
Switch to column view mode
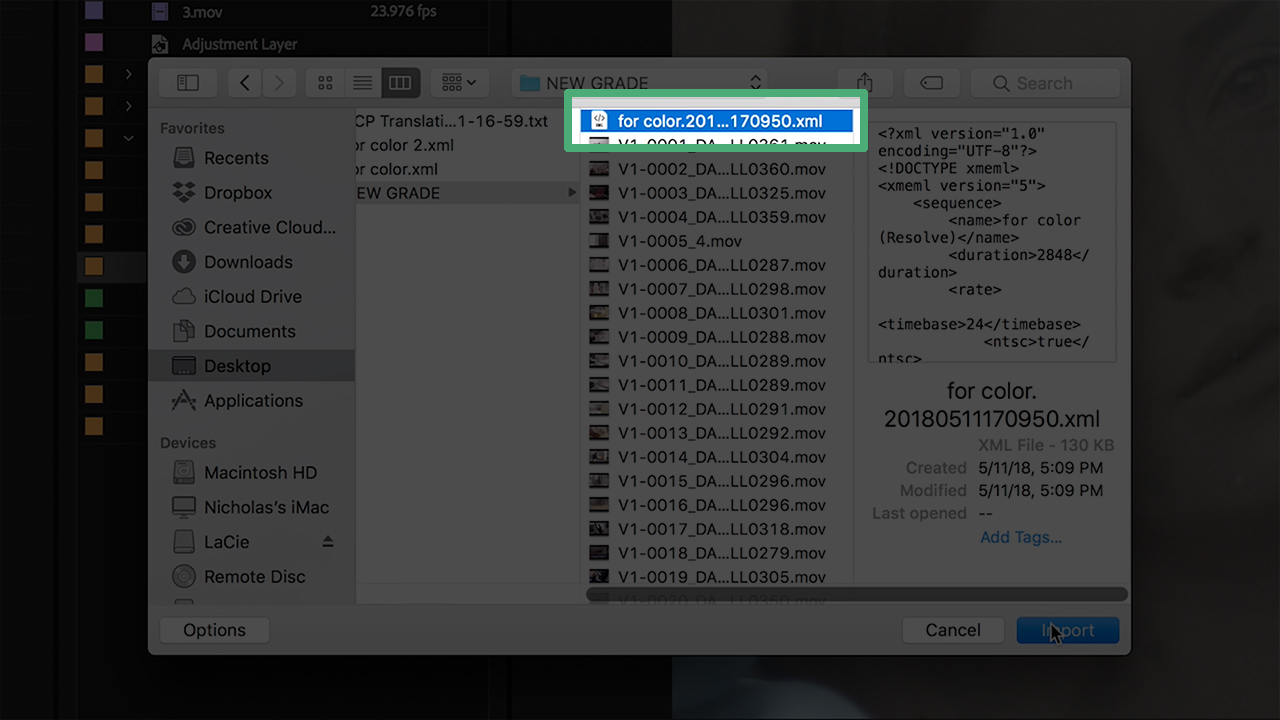(x=400, y=82)
